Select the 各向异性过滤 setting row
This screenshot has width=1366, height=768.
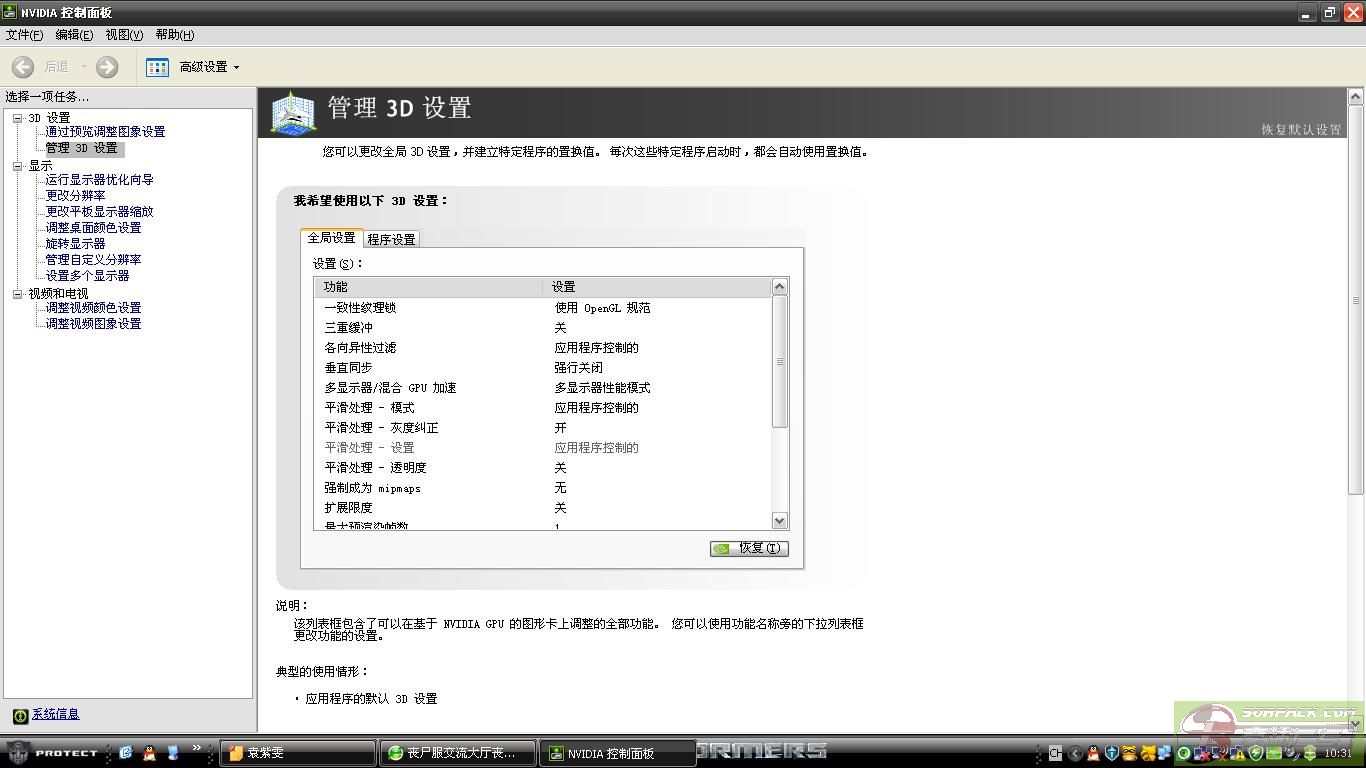click(x=543, y=348)
